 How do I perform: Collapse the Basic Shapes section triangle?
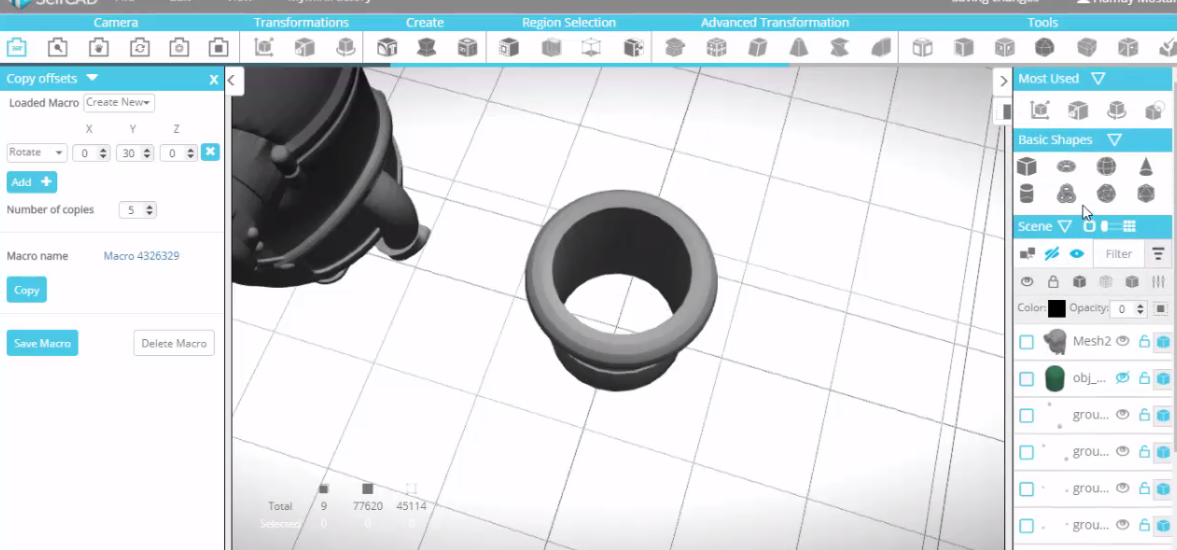point(1114,140)
